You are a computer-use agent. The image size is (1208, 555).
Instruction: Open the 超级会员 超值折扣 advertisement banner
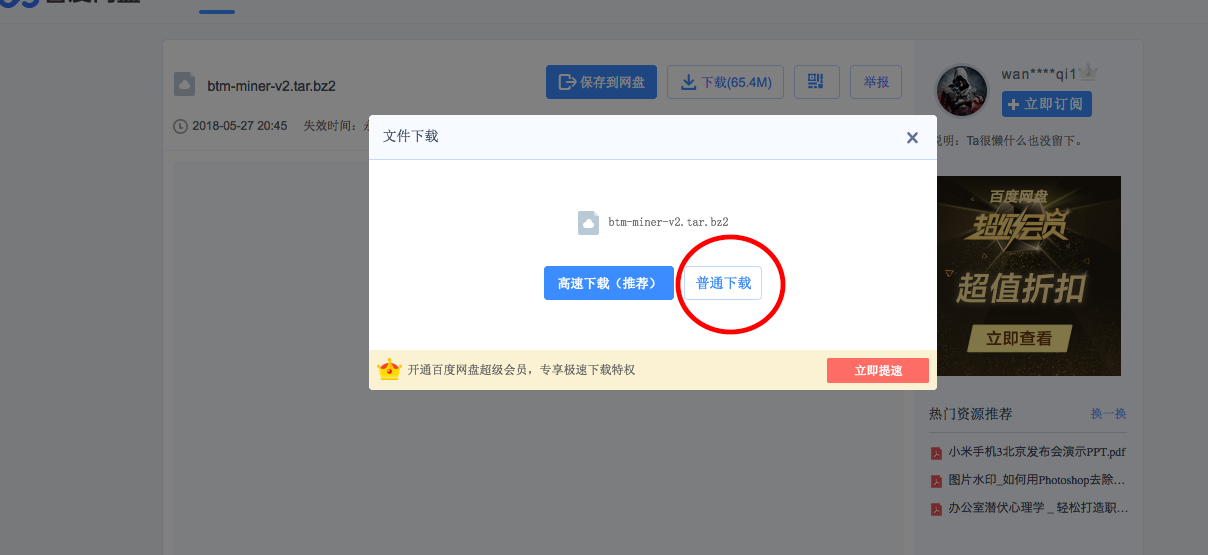(x=1029, y=276)
